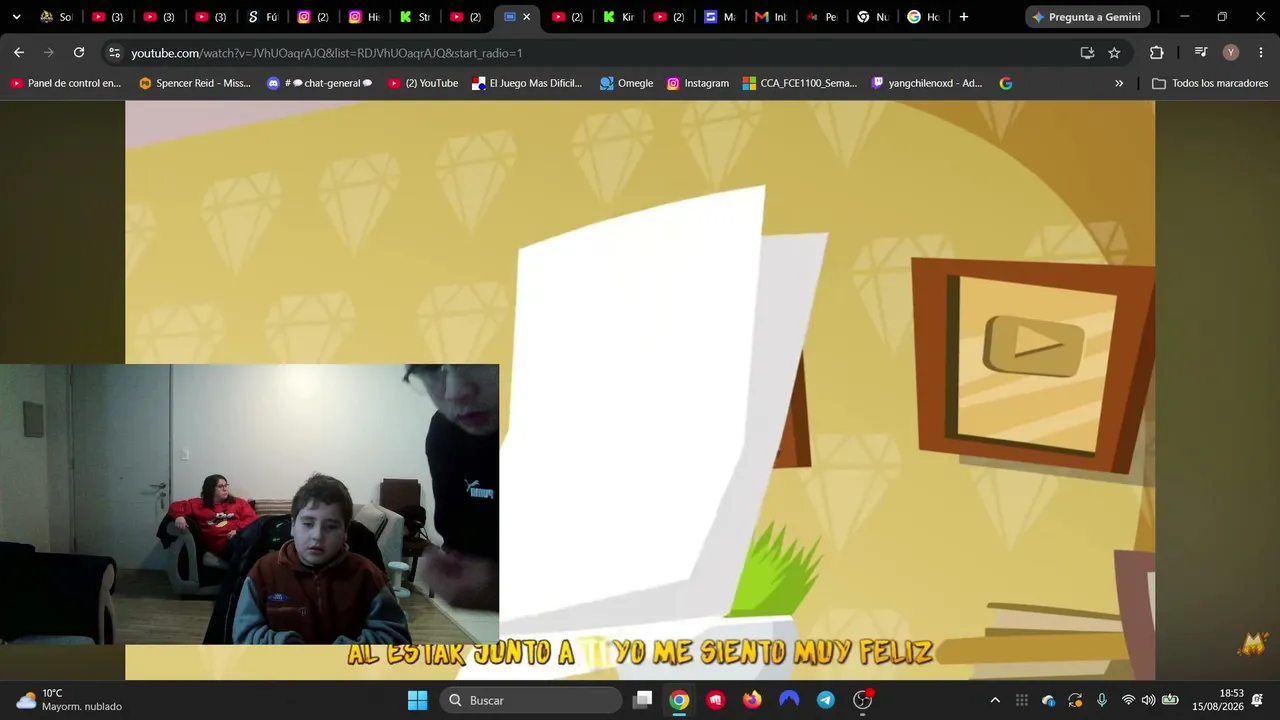Click the microphone tray icon
The height and width of the screenshot is (720, 1280).
click(1101, 700)
